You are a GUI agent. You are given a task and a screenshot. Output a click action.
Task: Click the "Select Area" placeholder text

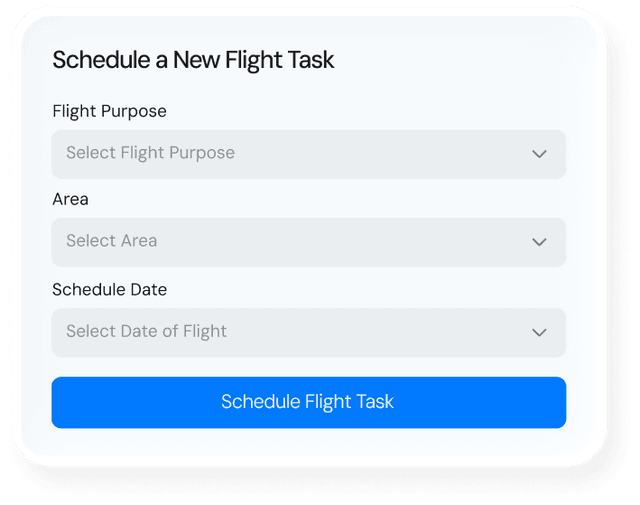[x=111, y=241]
